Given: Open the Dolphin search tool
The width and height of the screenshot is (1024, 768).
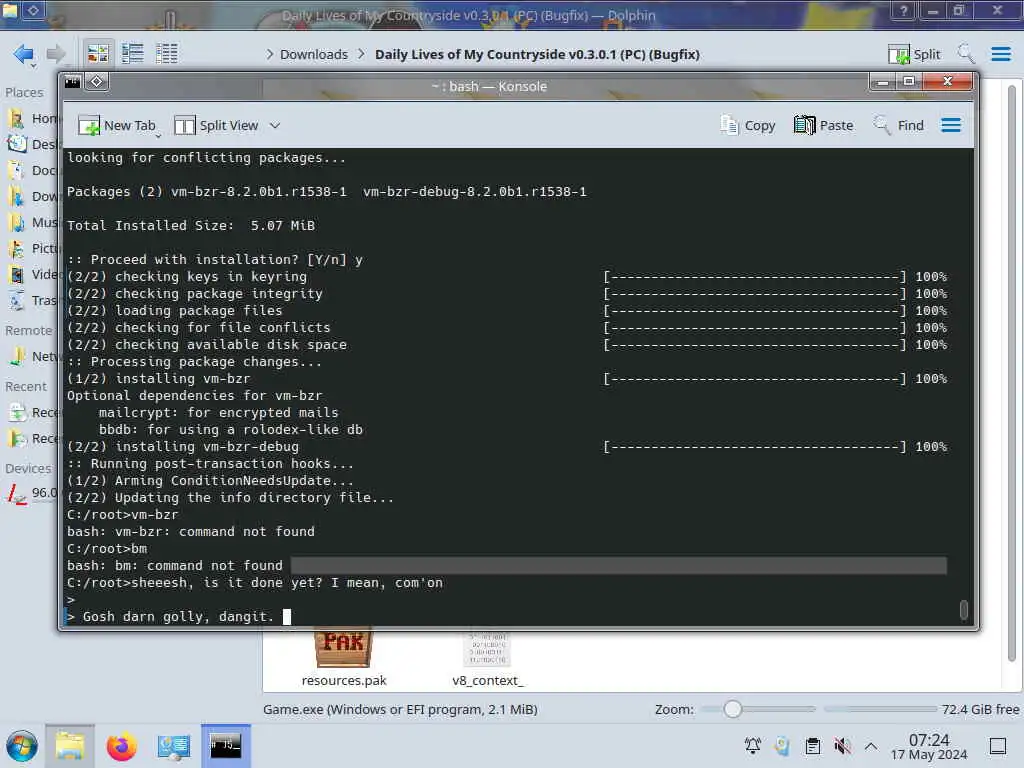Looking at the screenshot, I should (966, 54).
